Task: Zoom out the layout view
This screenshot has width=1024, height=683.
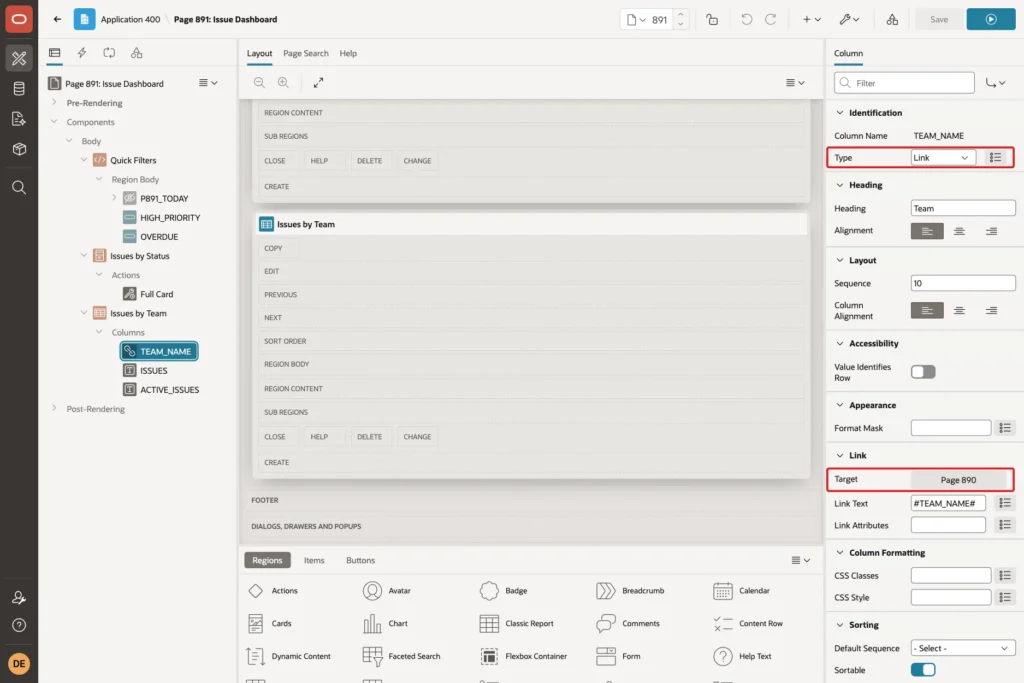Action: pyautogui.click(x=259, y=82)
